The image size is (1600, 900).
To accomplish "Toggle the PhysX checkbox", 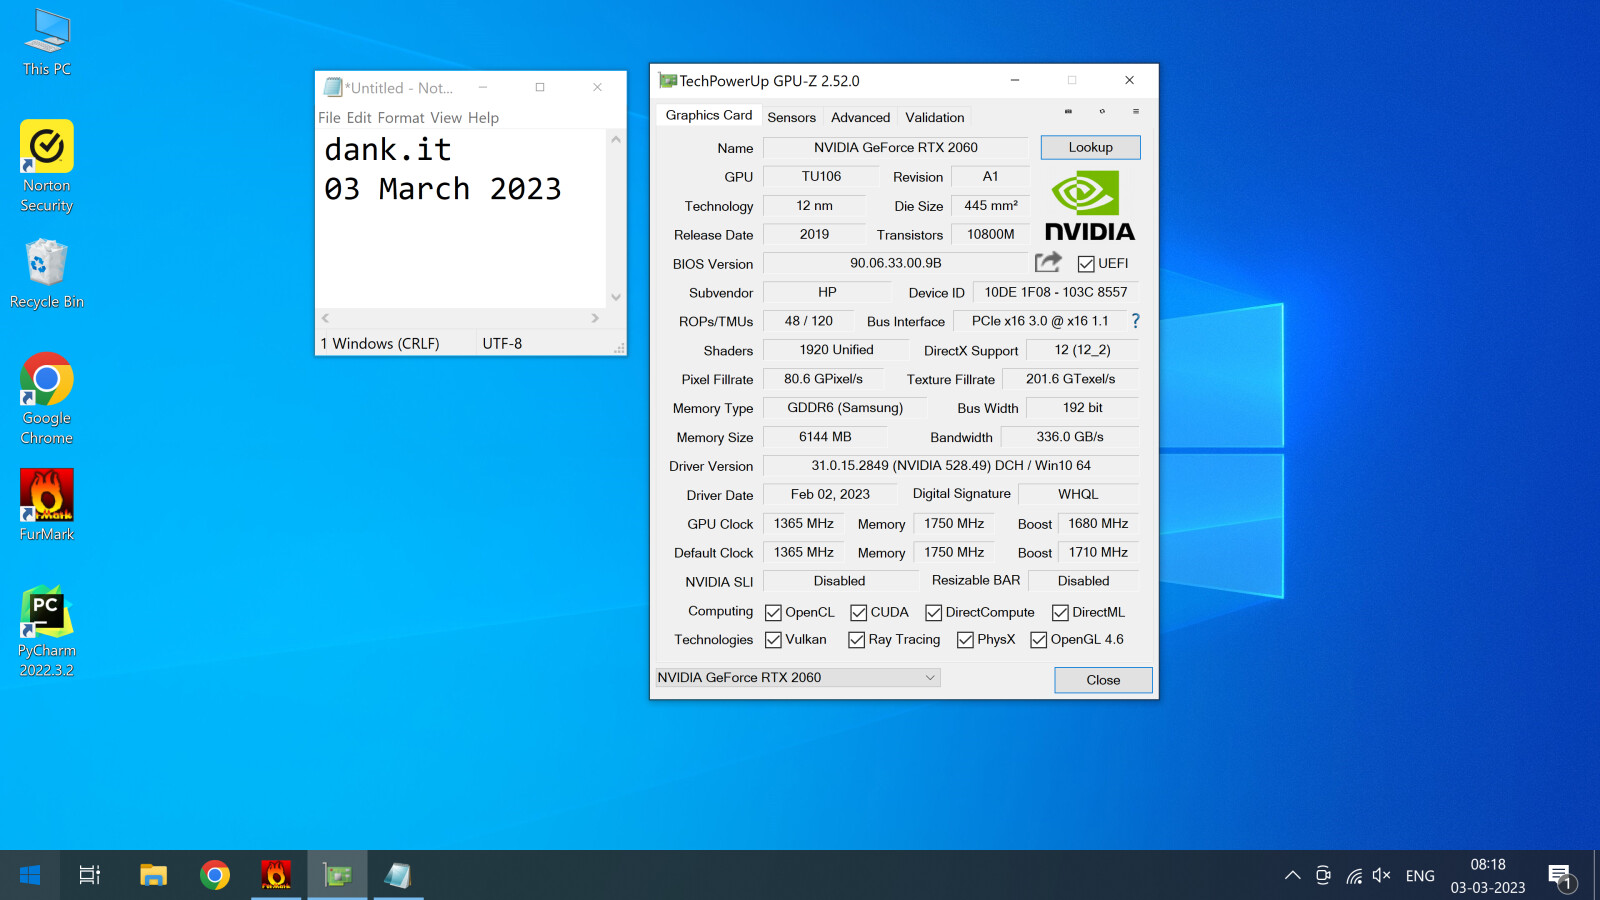I will point(965,640).
